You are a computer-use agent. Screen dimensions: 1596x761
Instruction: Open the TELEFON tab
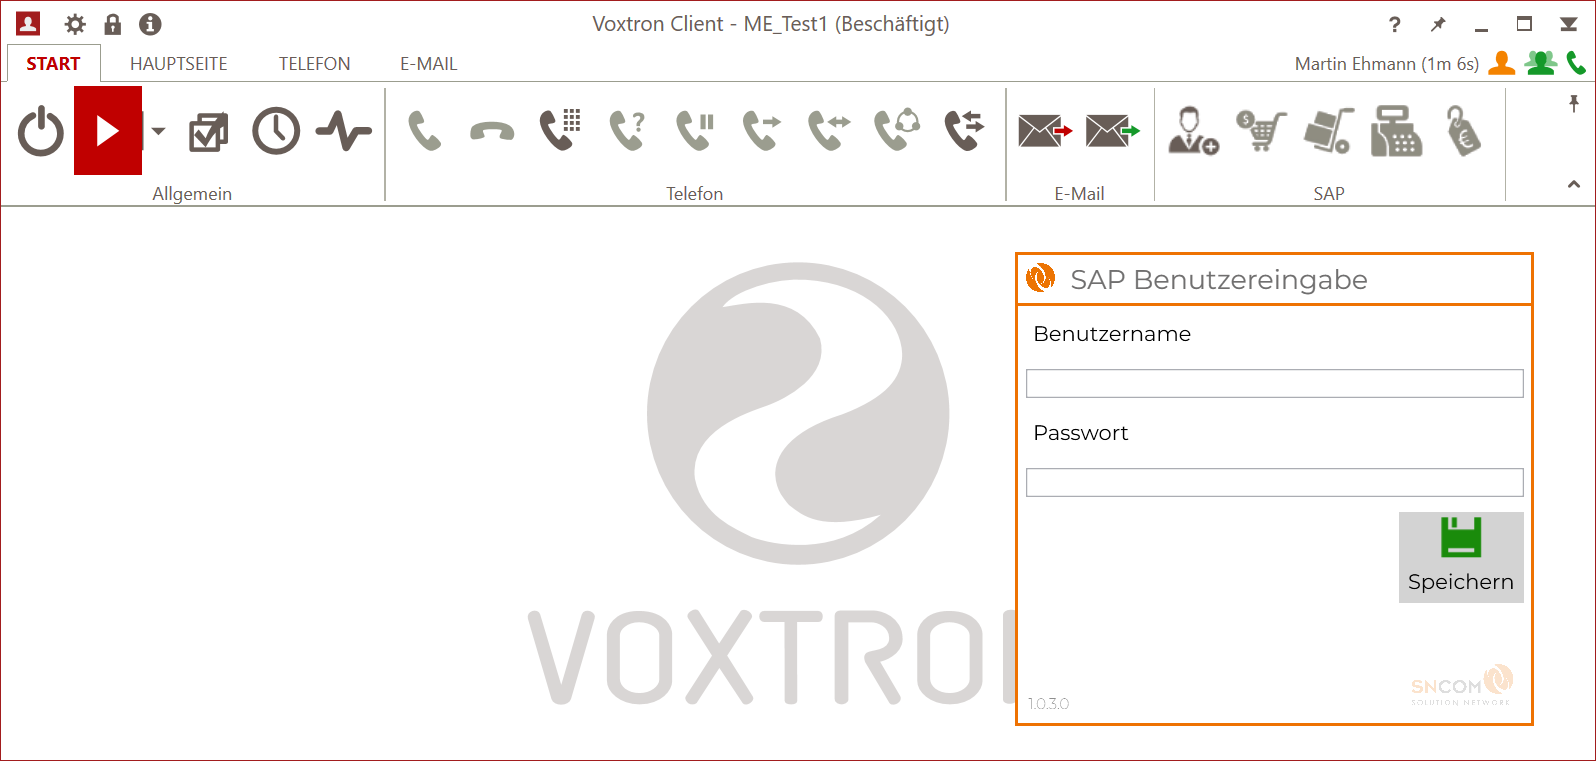314,64
